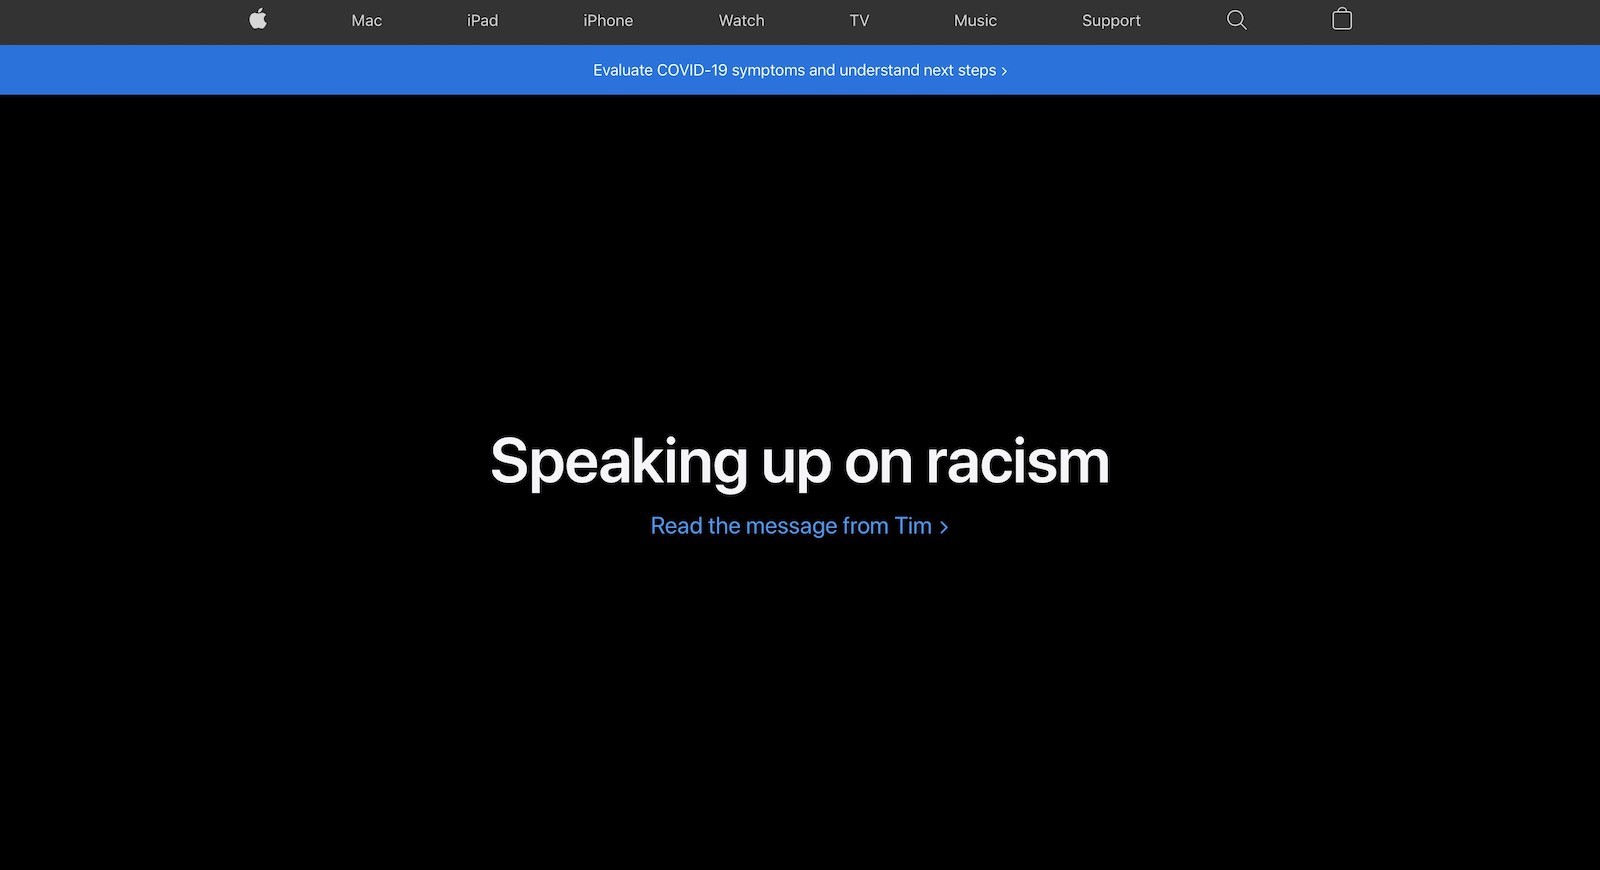Image resolution: width=1600 pixels, height=870 pixels.
Task: Follow the Read the message from Tim link
Action: [x=790, y=526]
